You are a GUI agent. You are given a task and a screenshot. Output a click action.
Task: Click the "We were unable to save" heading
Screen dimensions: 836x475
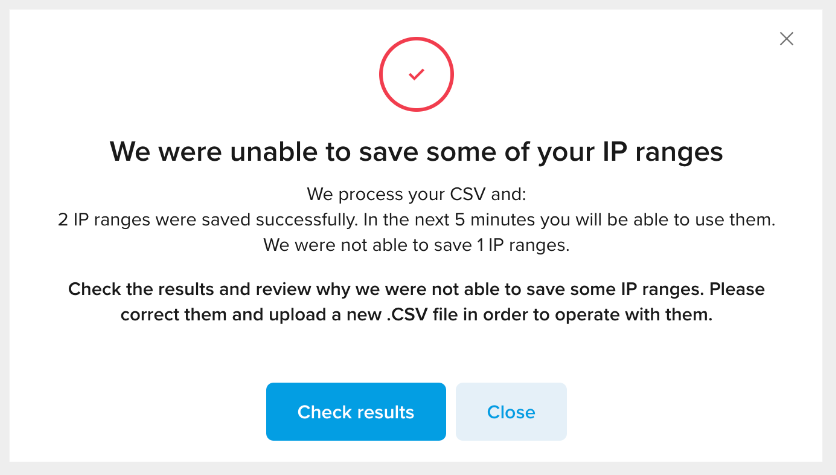pyautogui.click(x=416, y=152)
